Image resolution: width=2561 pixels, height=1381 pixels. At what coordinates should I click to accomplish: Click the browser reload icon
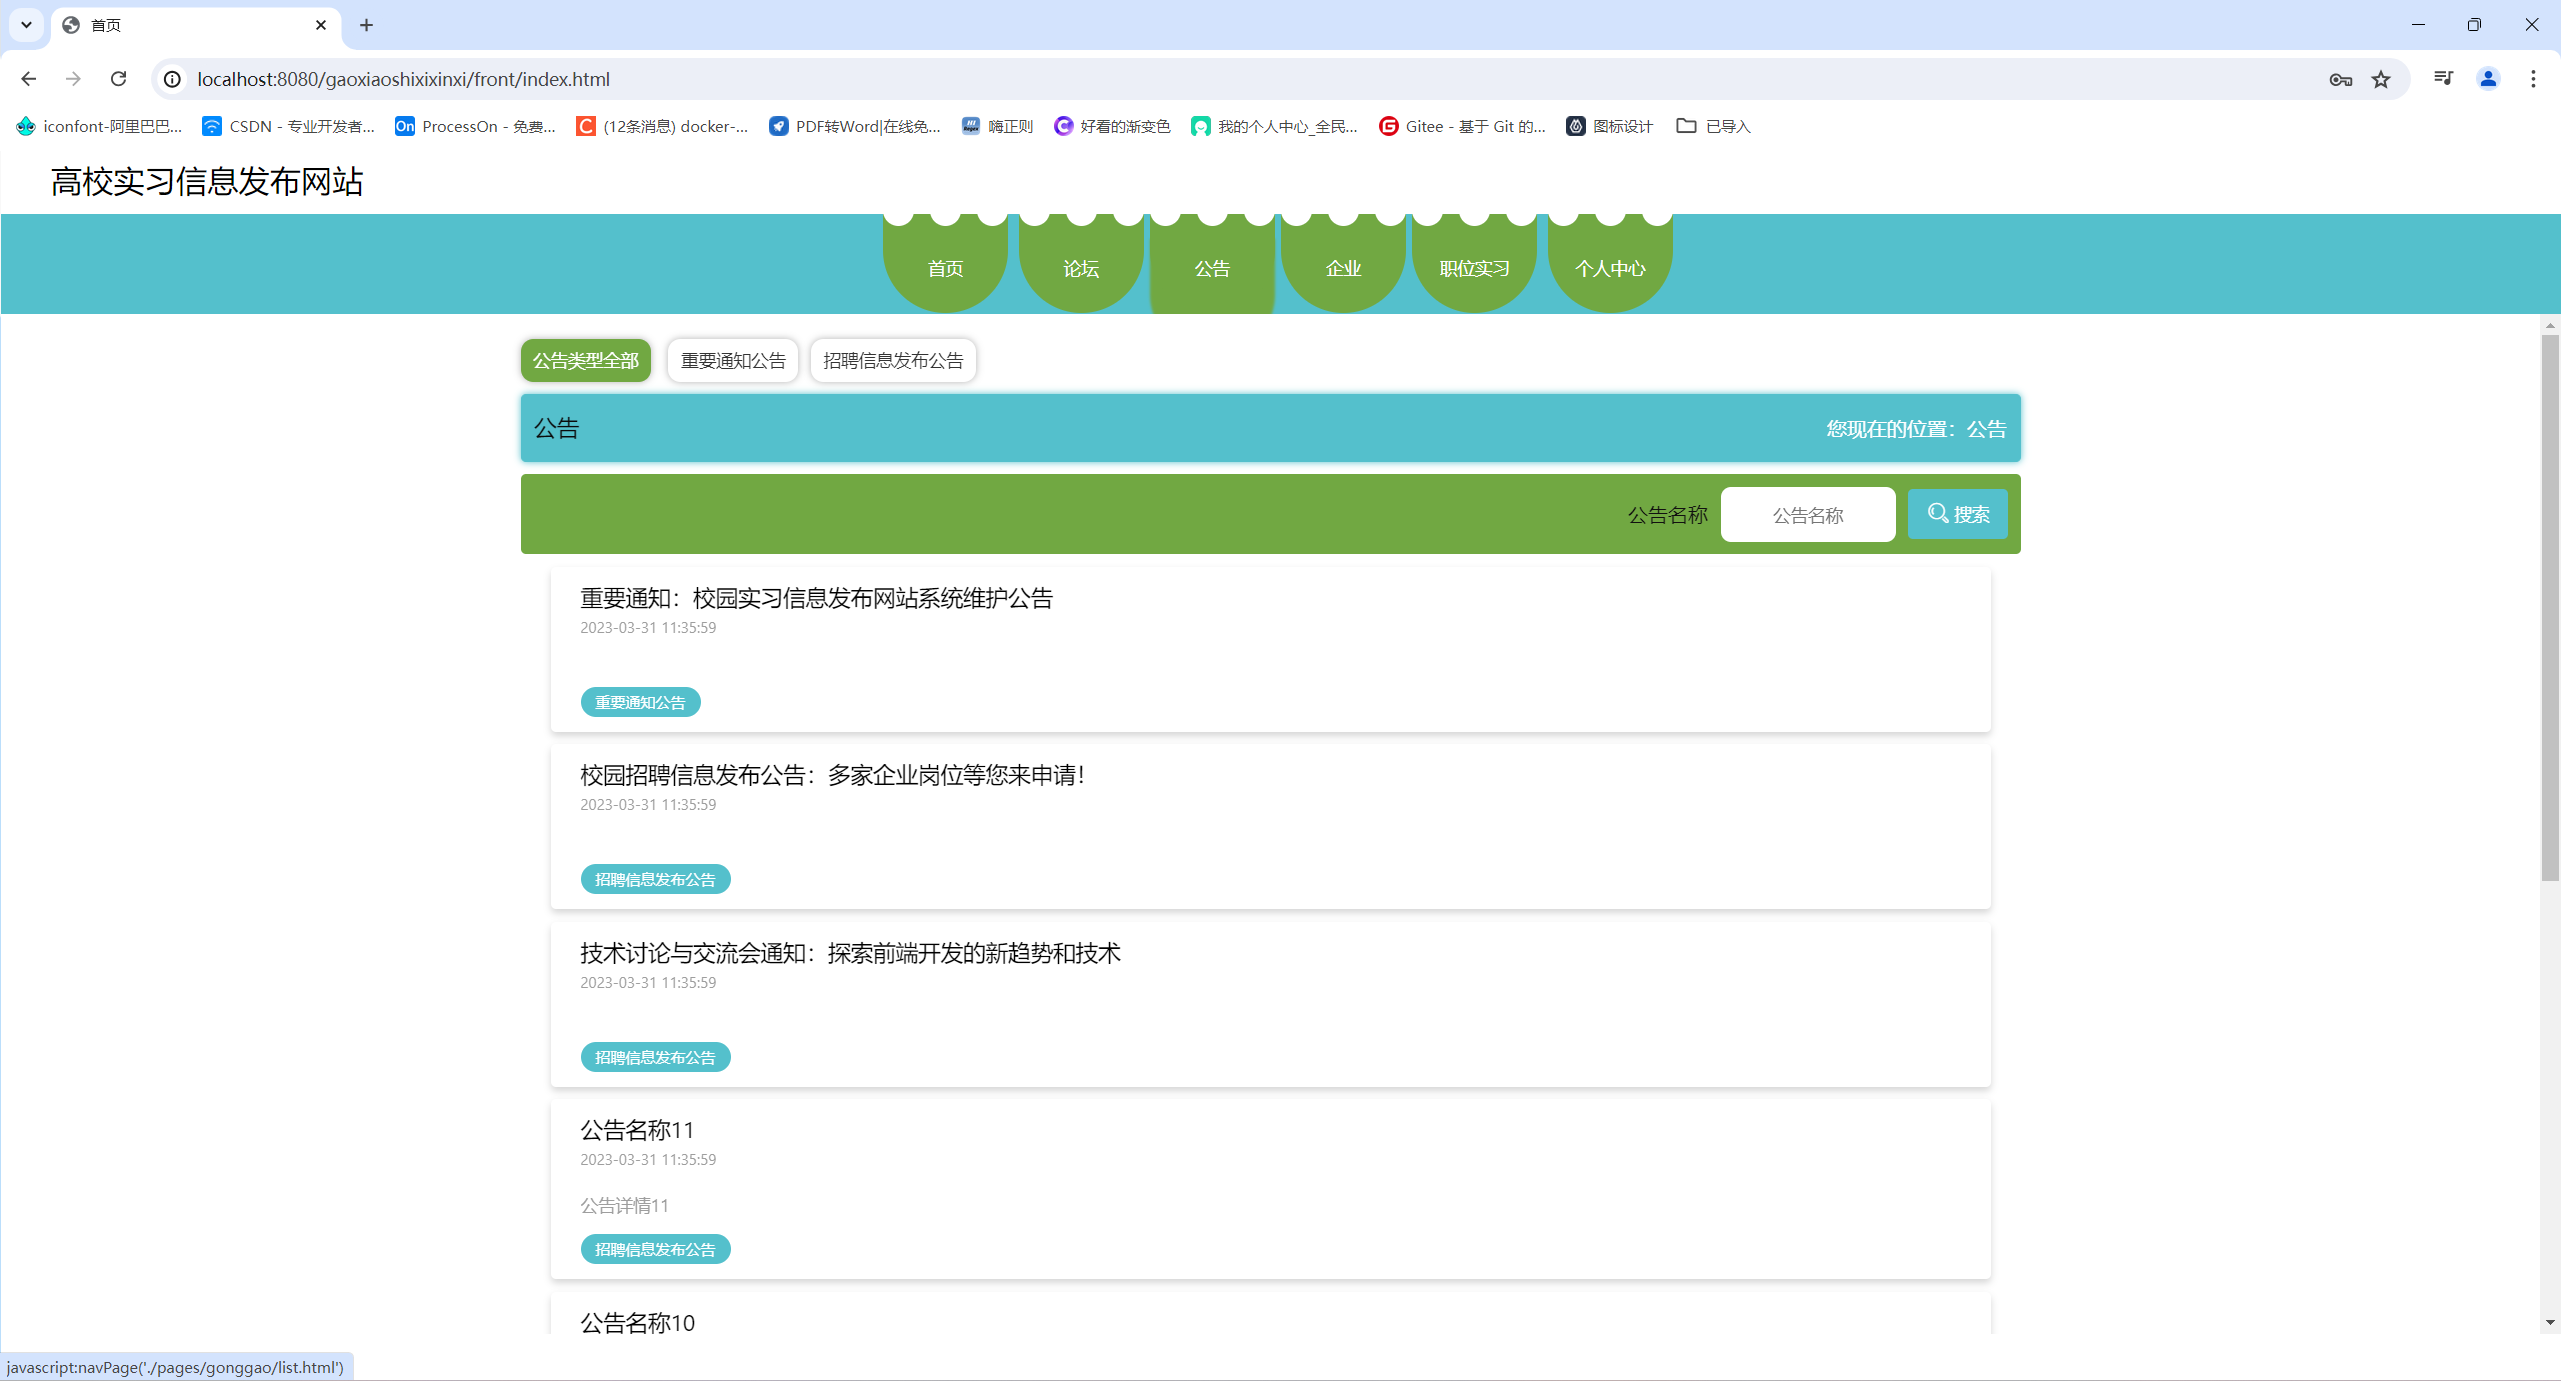pos(118,79)
